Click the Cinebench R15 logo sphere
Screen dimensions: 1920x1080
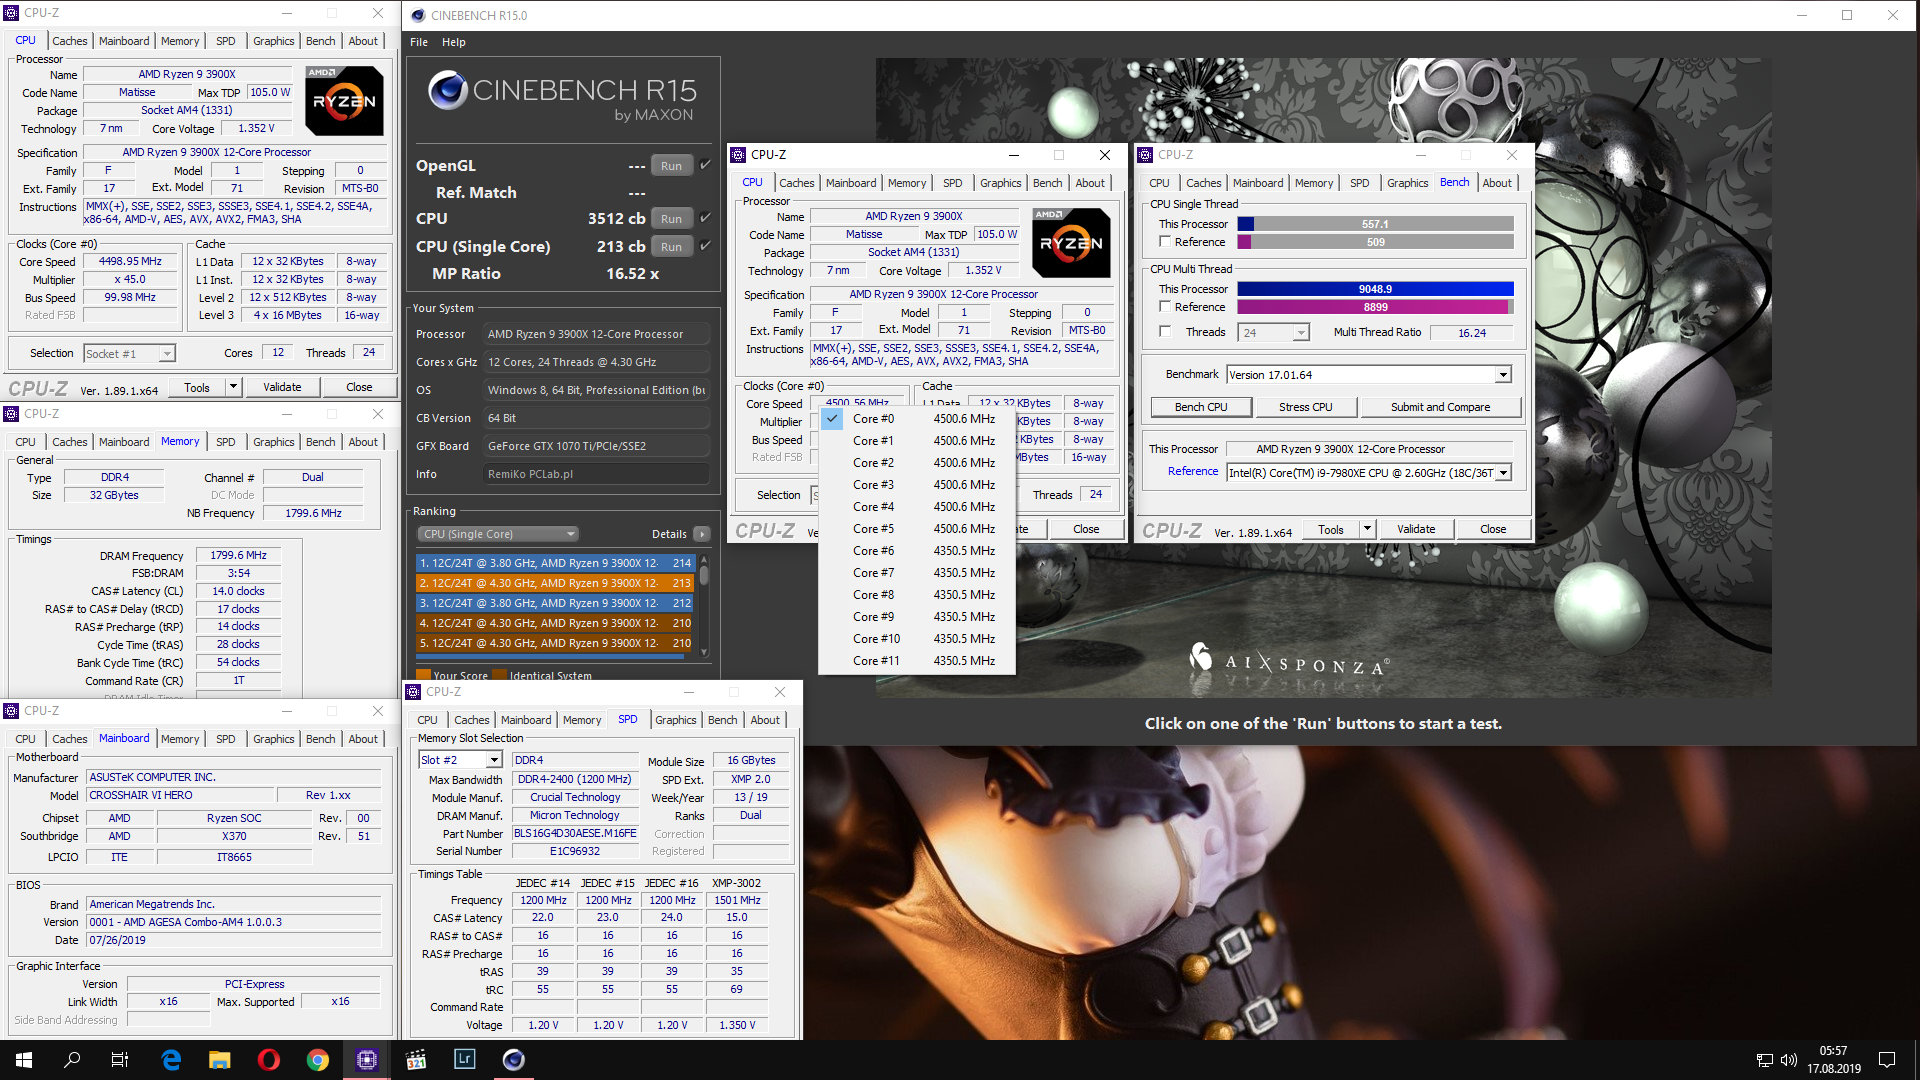coord(447,90)
